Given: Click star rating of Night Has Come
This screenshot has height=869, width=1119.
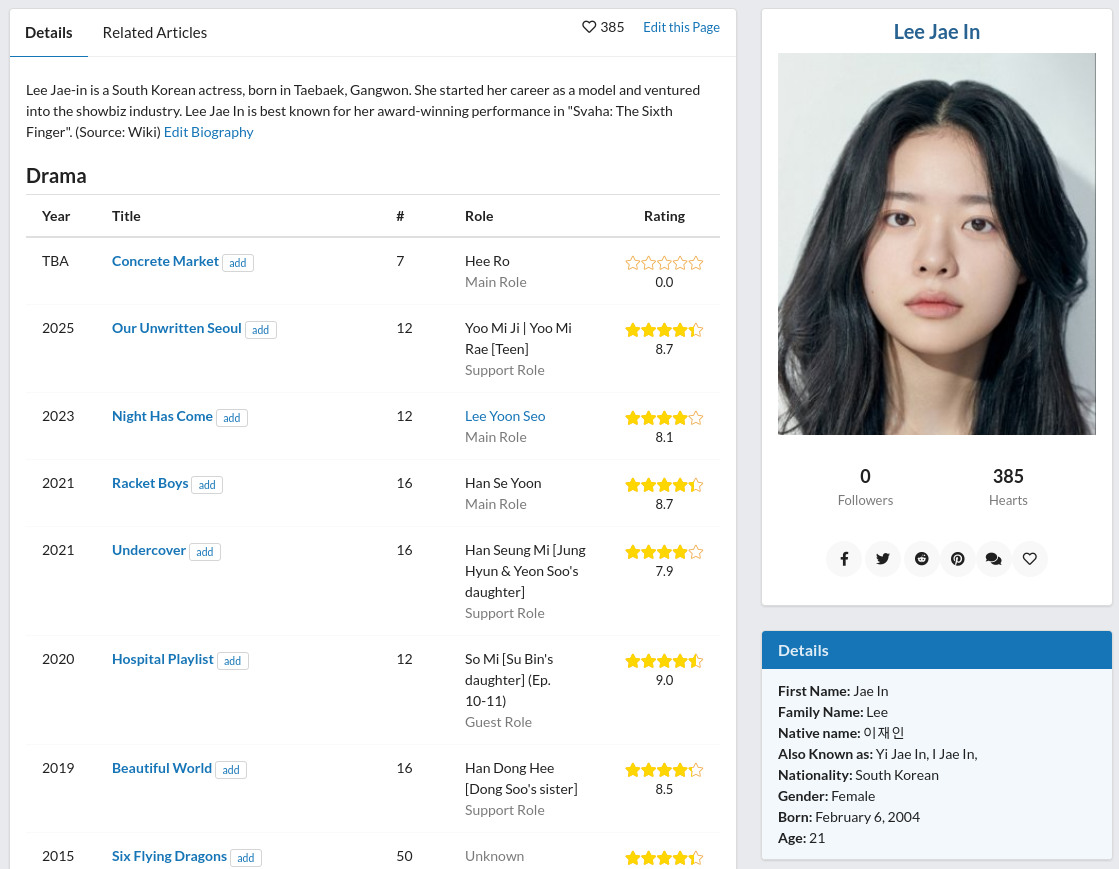Looking at the screenshot, I should 664,418.
